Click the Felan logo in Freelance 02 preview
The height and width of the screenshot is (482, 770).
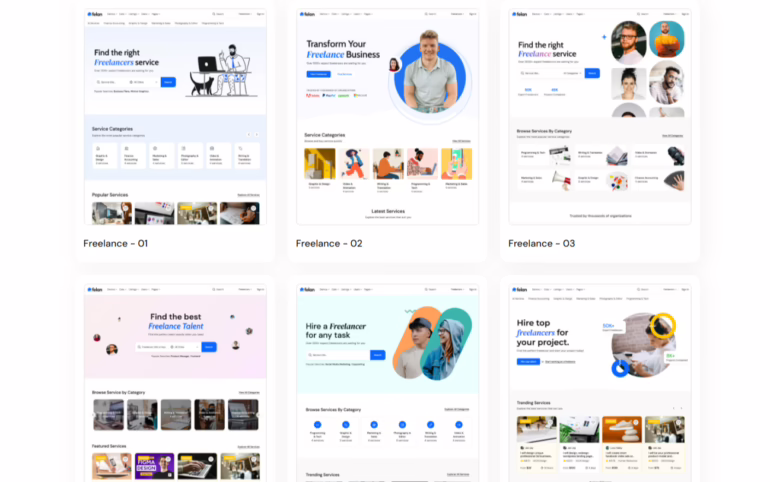point(307,14)
